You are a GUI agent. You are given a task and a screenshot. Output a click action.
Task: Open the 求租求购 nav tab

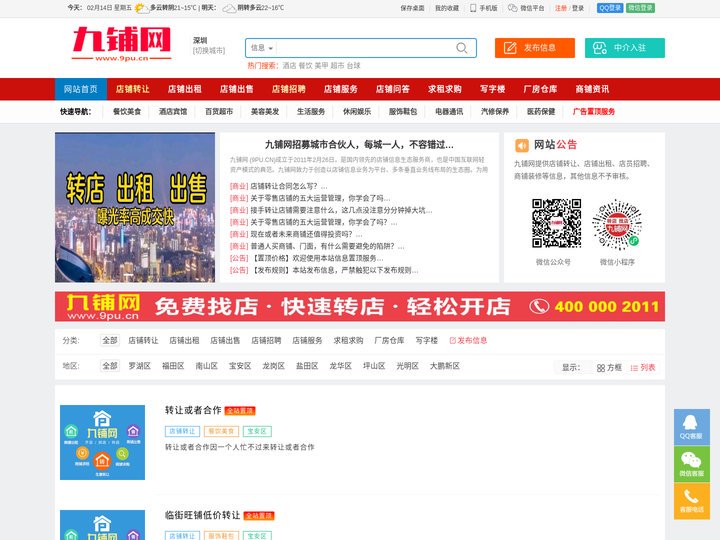[x=445, y=89]
